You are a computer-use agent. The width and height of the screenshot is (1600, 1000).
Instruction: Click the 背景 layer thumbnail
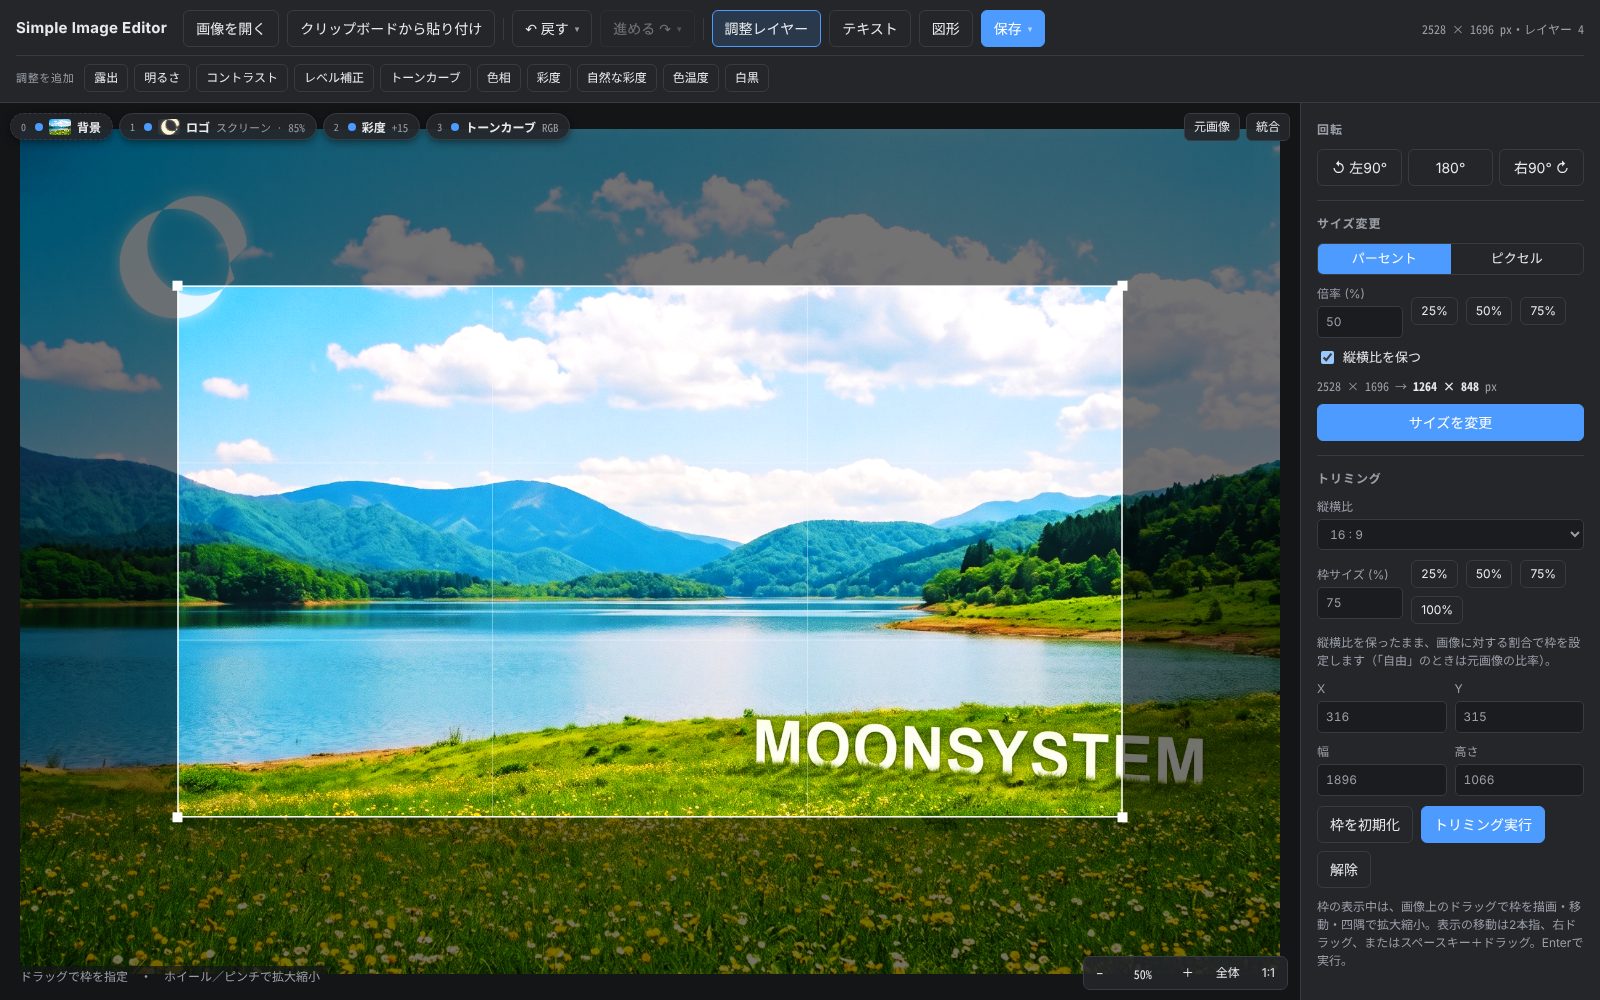click(60, 127)
